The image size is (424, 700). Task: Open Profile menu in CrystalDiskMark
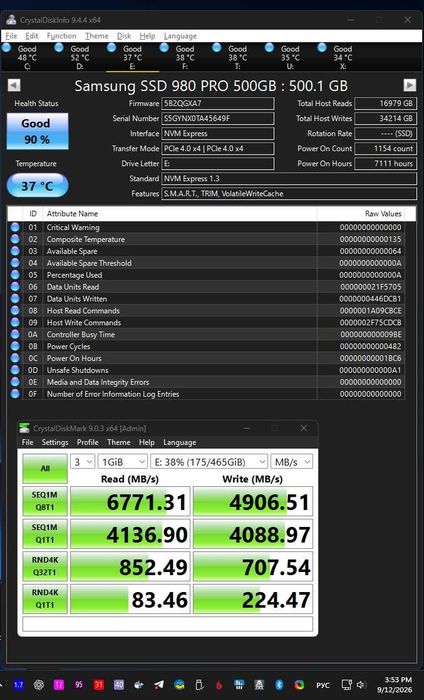[x=87, y=442]
